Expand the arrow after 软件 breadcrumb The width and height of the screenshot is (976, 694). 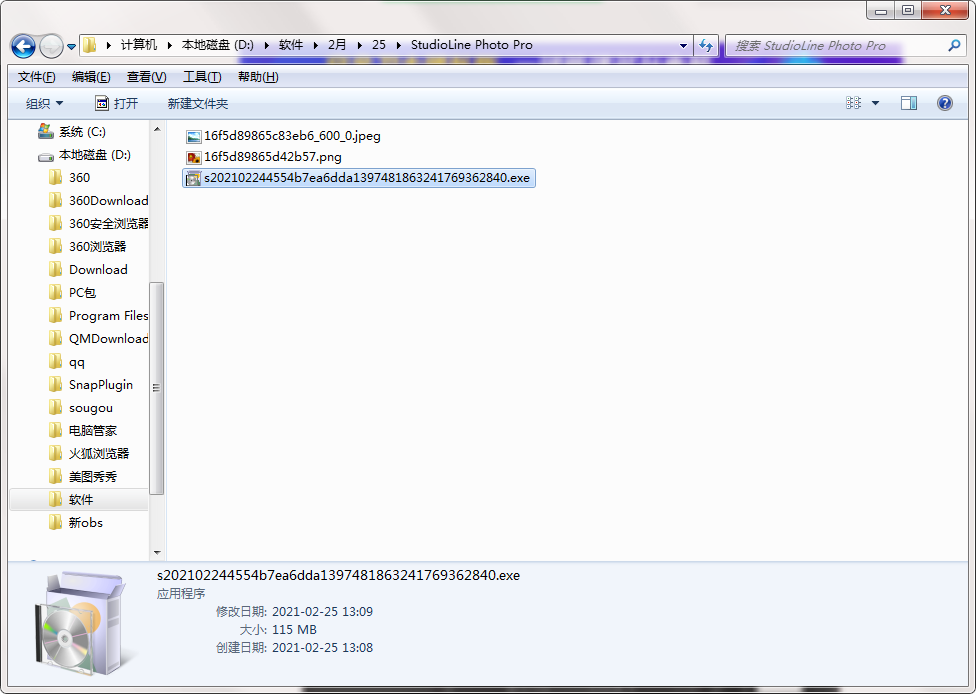click(x=316, y=45)
